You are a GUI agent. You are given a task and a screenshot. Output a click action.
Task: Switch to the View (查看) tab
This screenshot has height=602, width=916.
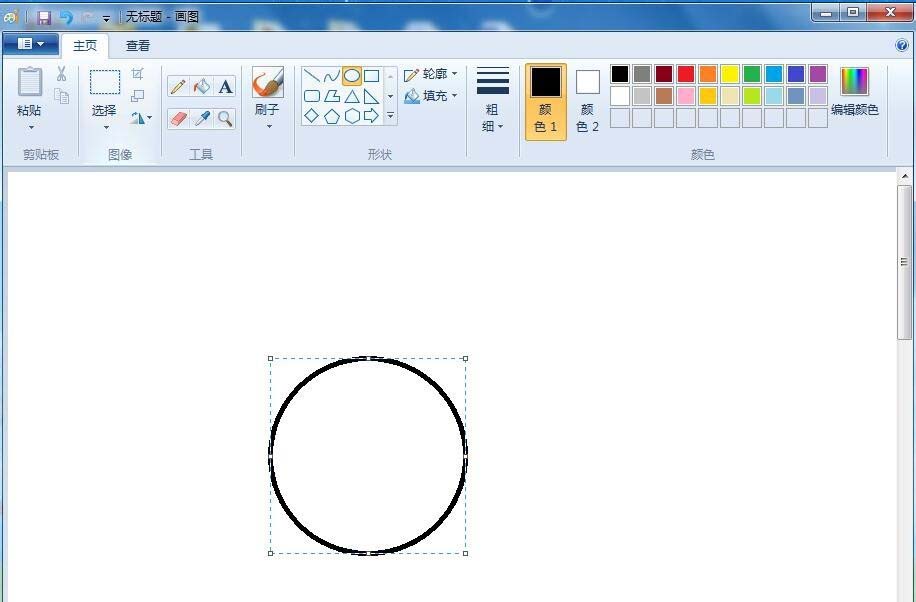click(x=138, y=46)
